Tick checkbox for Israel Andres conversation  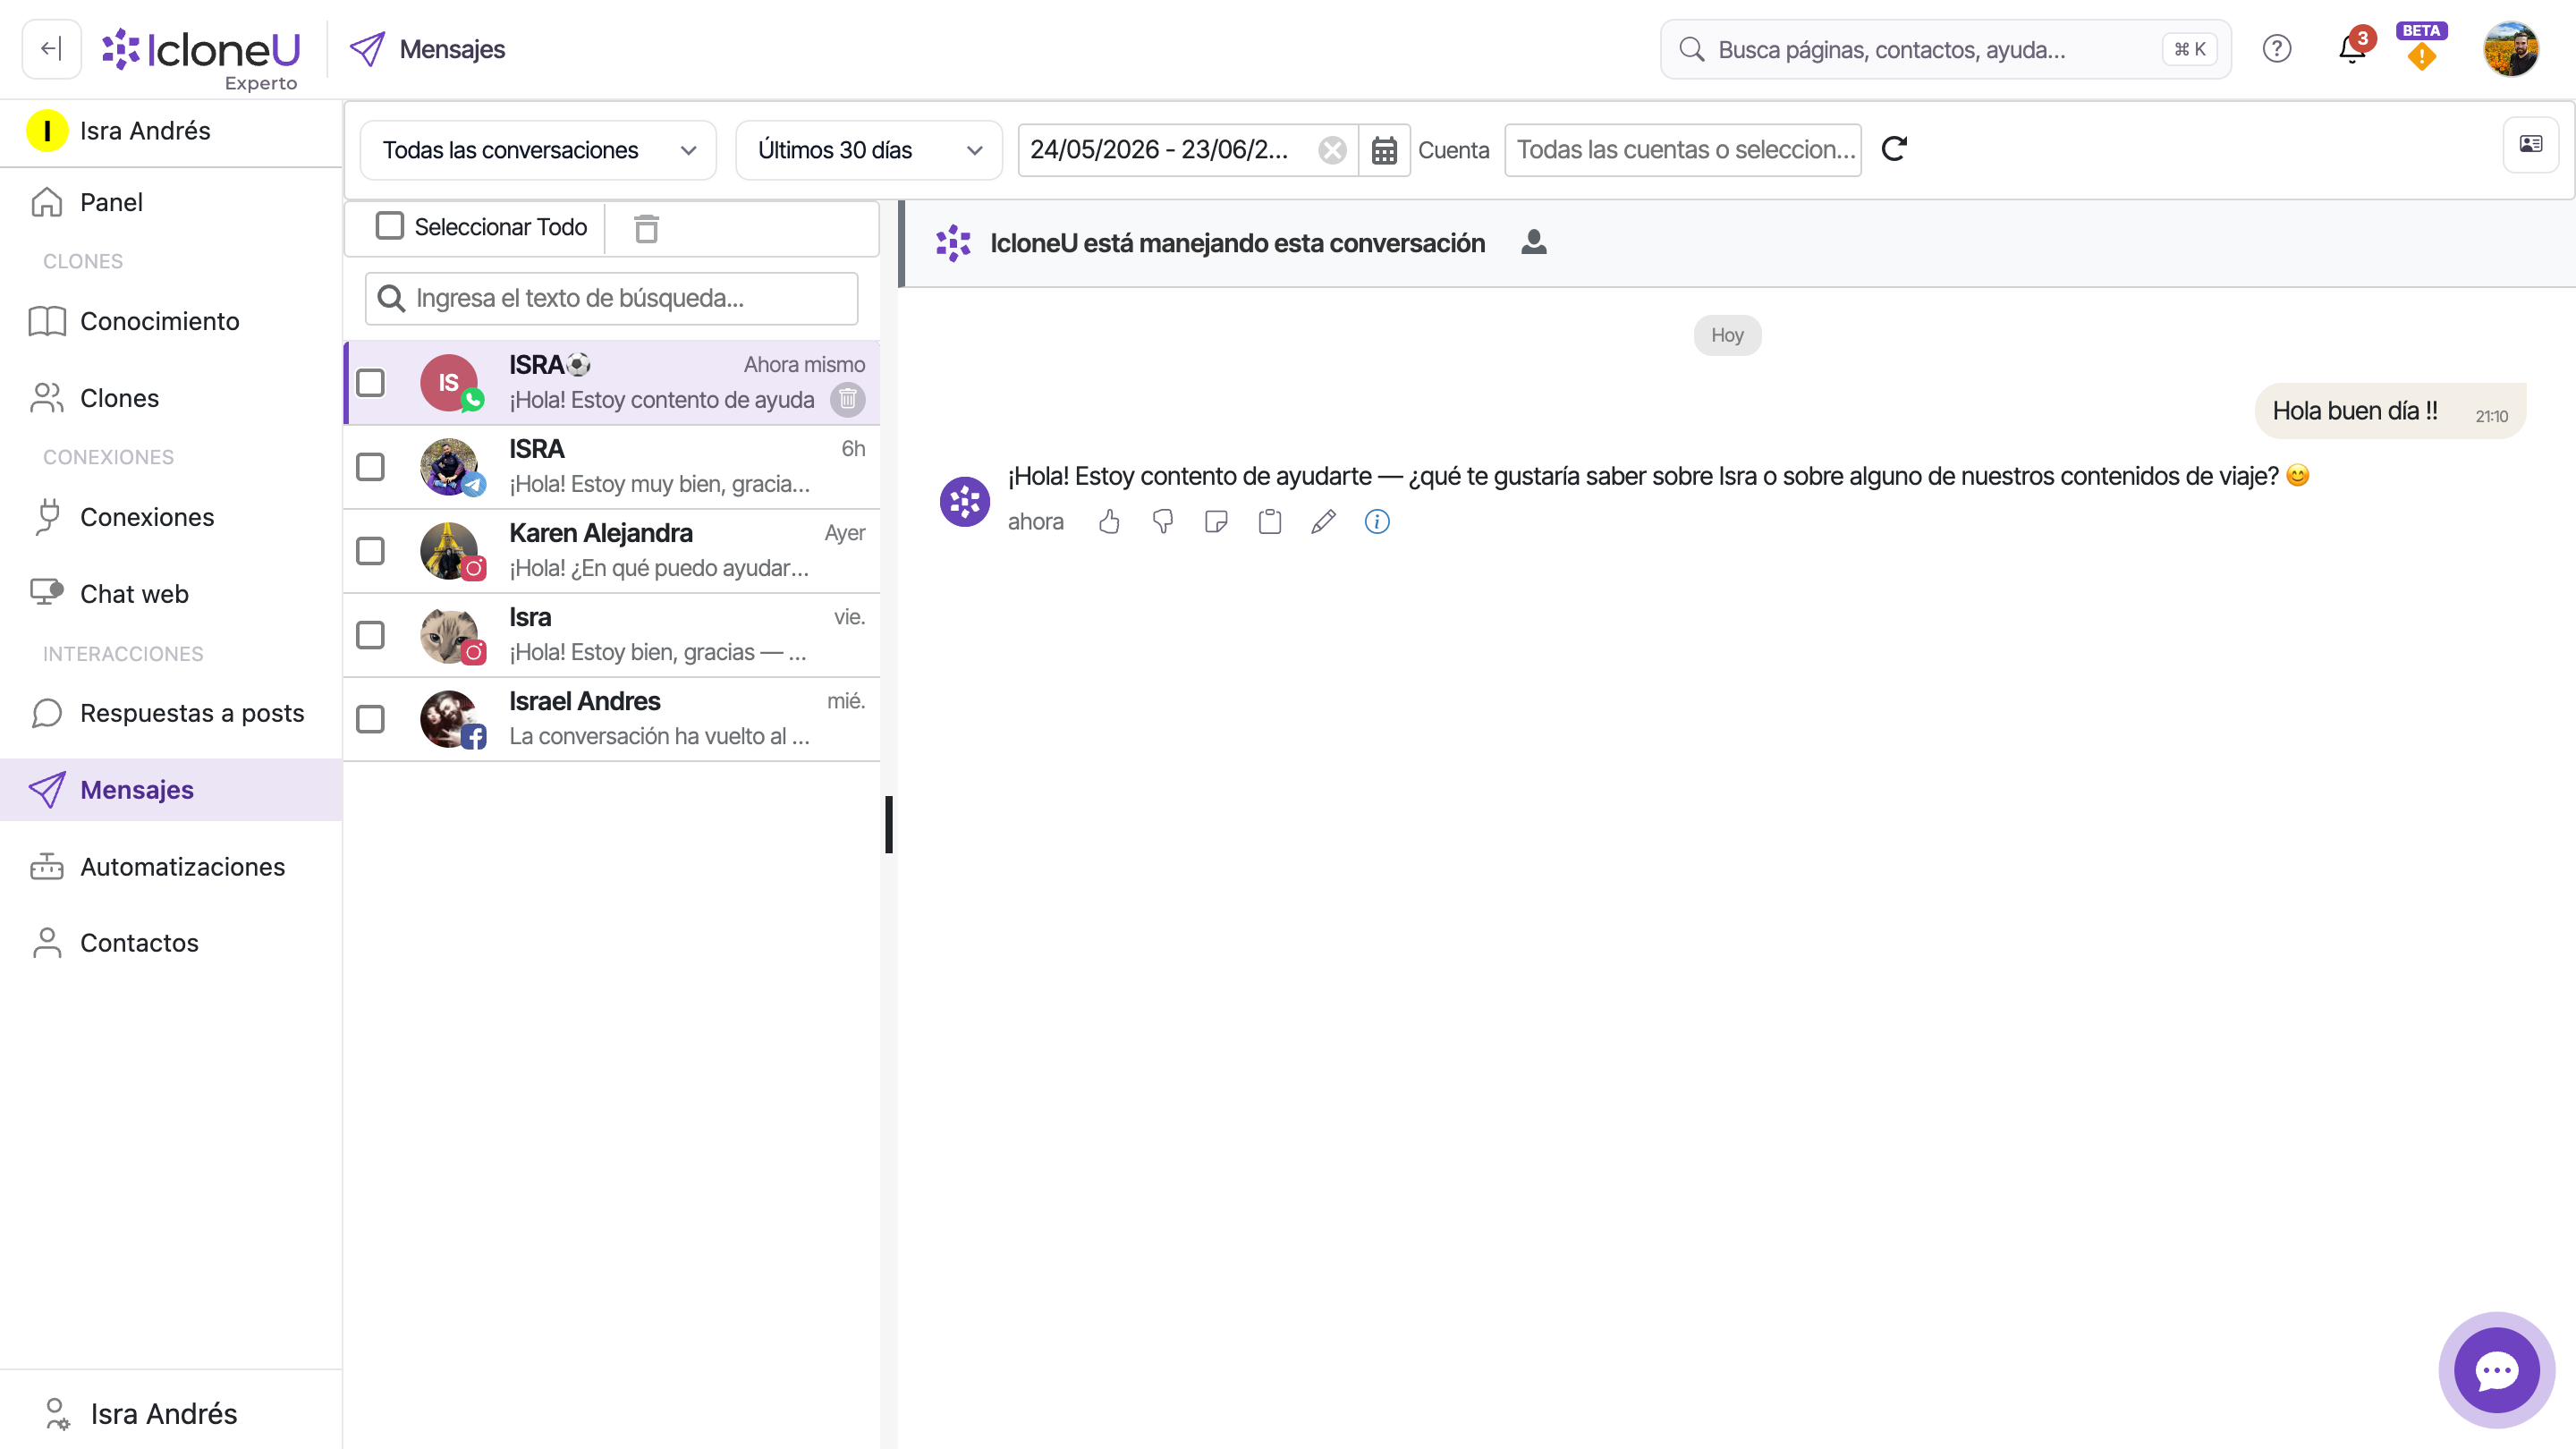coord(370,719)
